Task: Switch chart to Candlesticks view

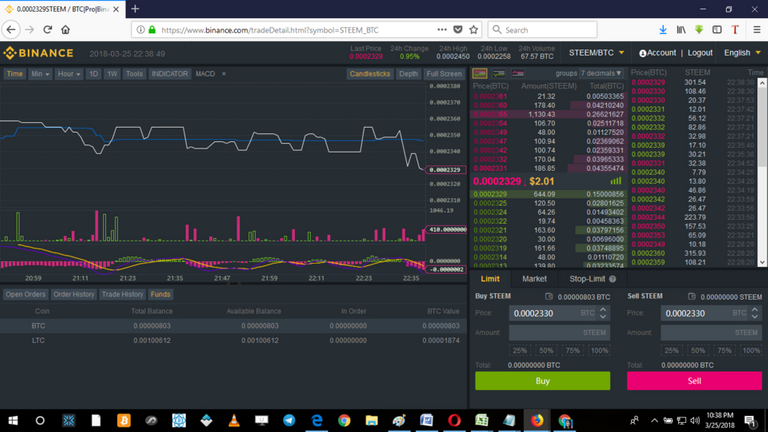Action: coord(370,74)
